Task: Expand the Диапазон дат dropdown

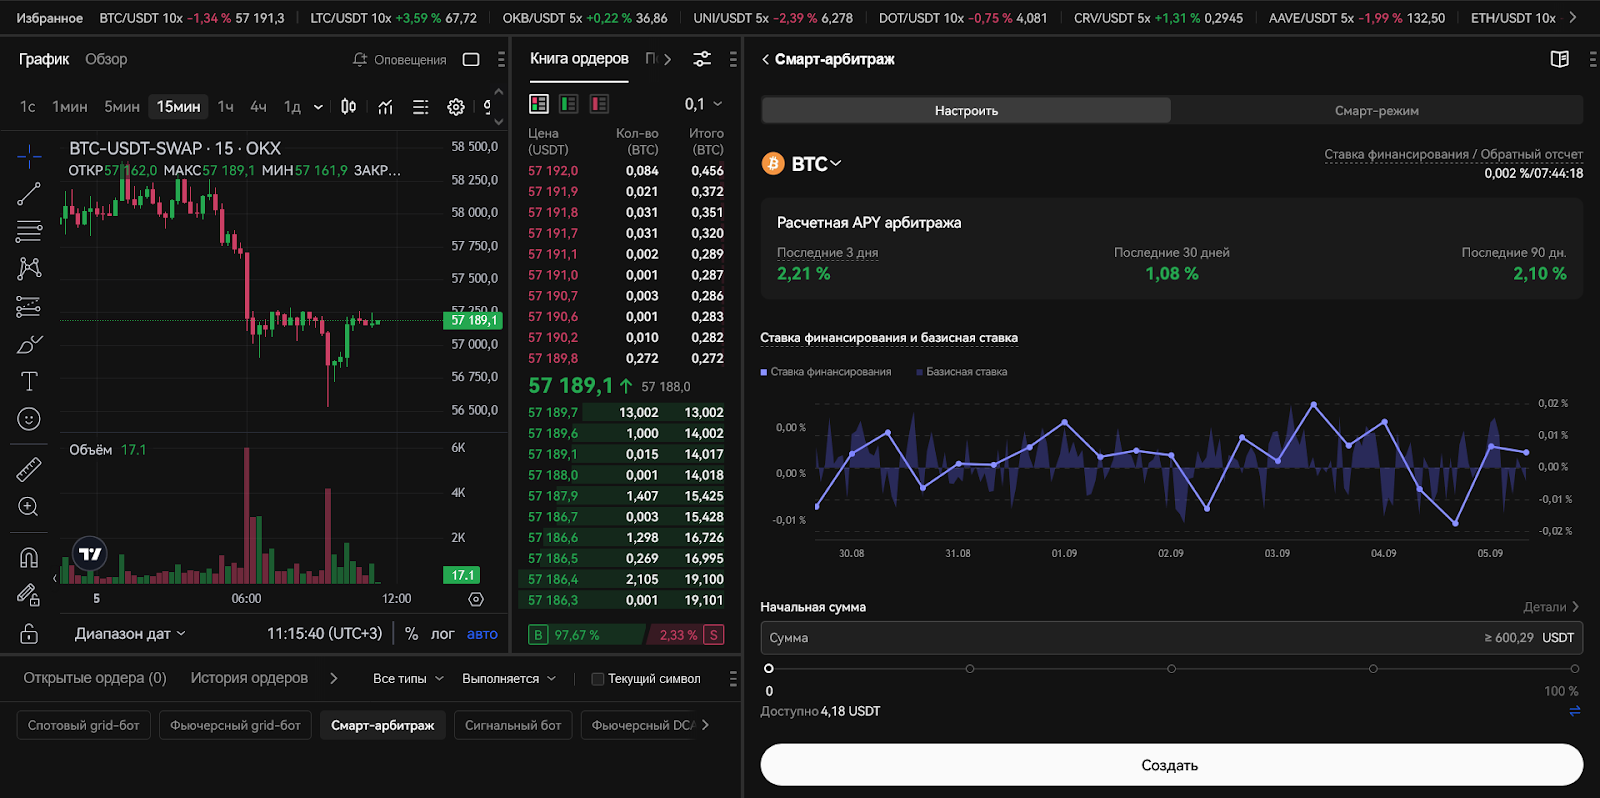Action: [x=130, y=634]
